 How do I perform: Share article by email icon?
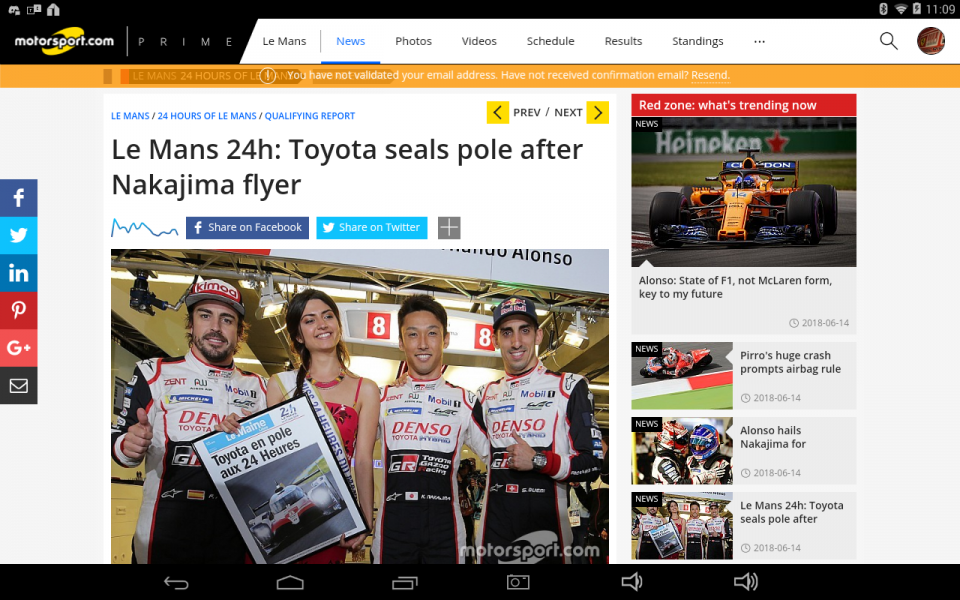click(x=18, y=385)
